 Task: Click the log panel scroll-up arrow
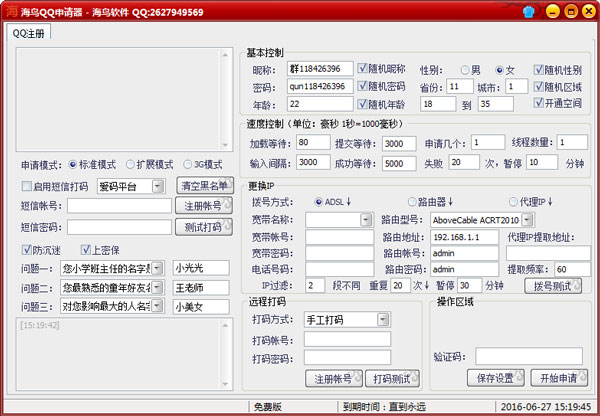click(x=226, y=323)
